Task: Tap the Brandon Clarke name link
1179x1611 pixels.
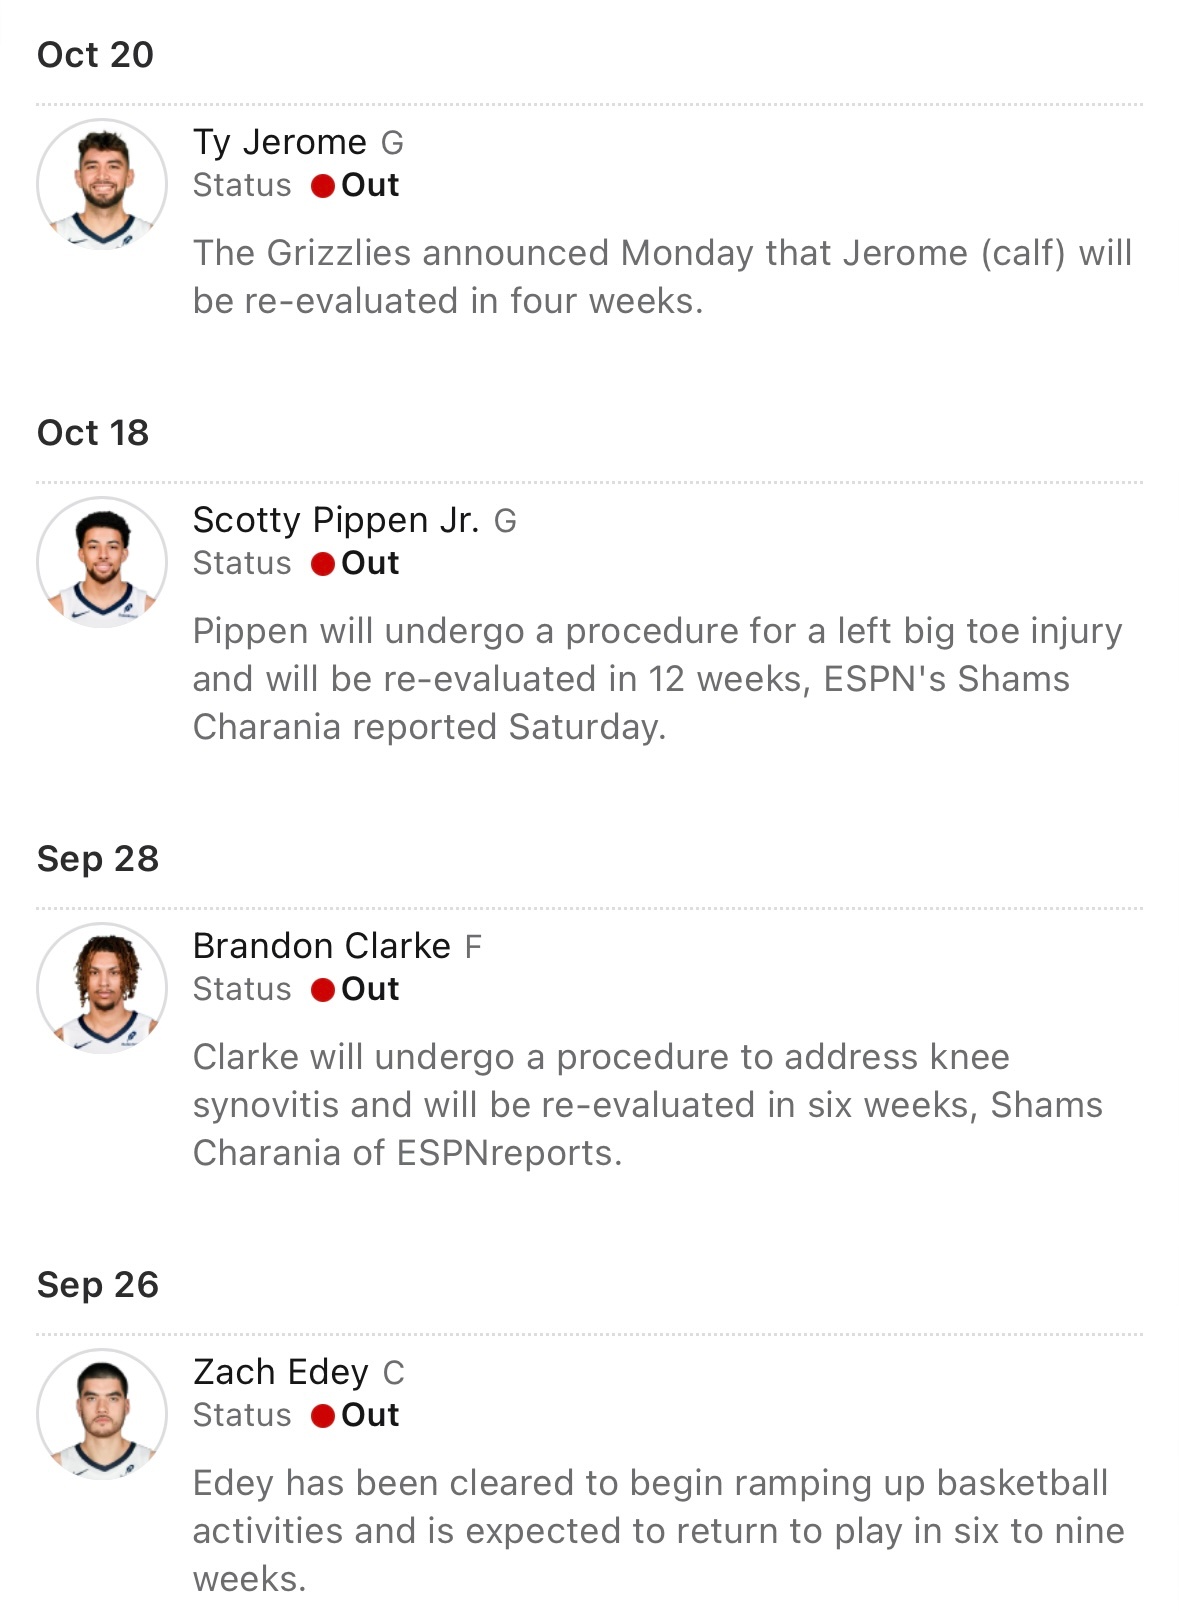Action: coord(322,946)
